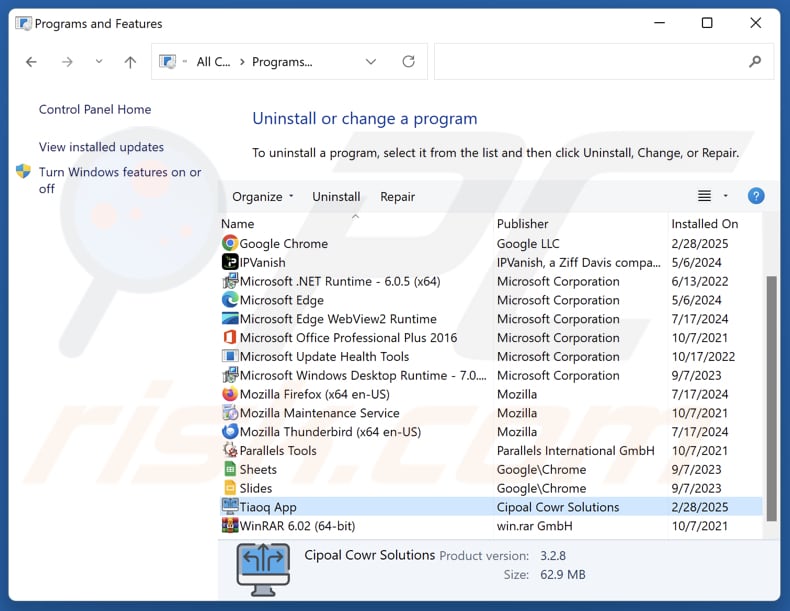
Task: Open View installed updates link
Action: (101, 147)
